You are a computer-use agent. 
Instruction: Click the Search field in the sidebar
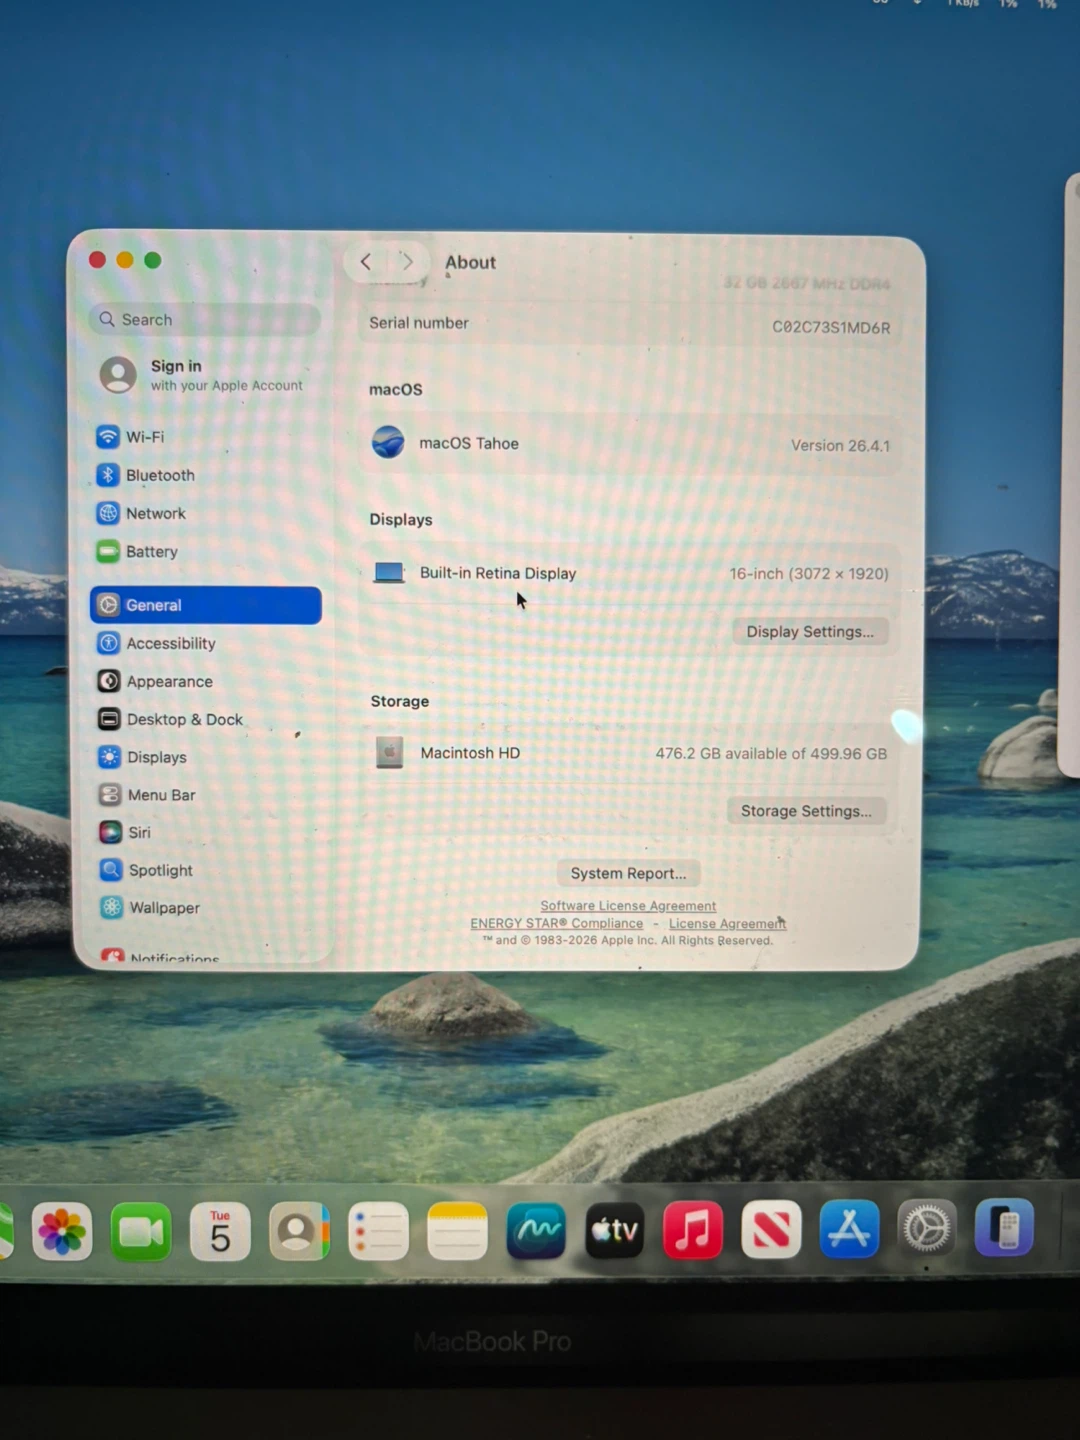(205, 319)
